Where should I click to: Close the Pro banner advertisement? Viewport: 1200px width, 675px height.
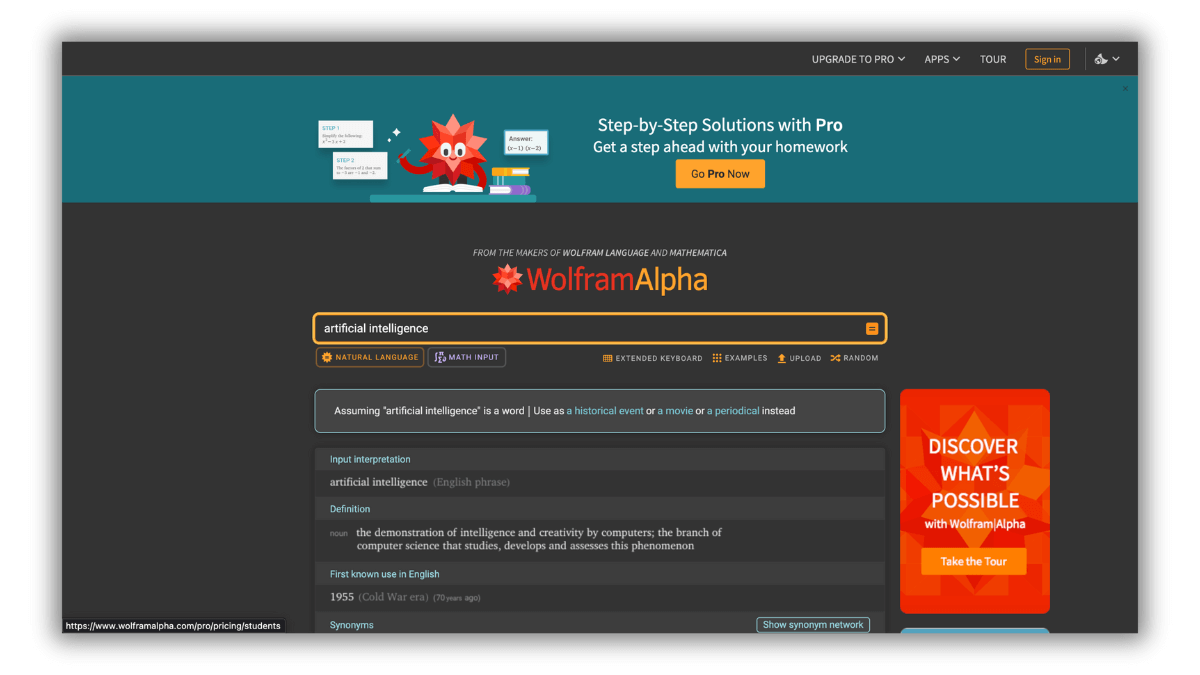(x=1125, y=89)
